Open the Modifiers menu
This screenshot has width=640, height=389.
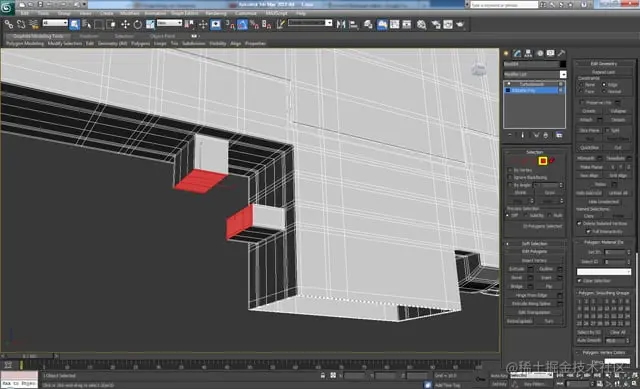[129, 13]
